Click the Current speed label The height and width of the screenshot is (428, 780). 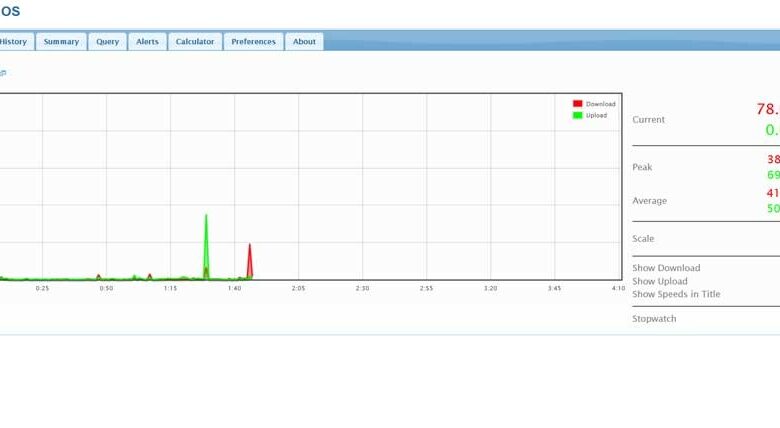point(648,119)
